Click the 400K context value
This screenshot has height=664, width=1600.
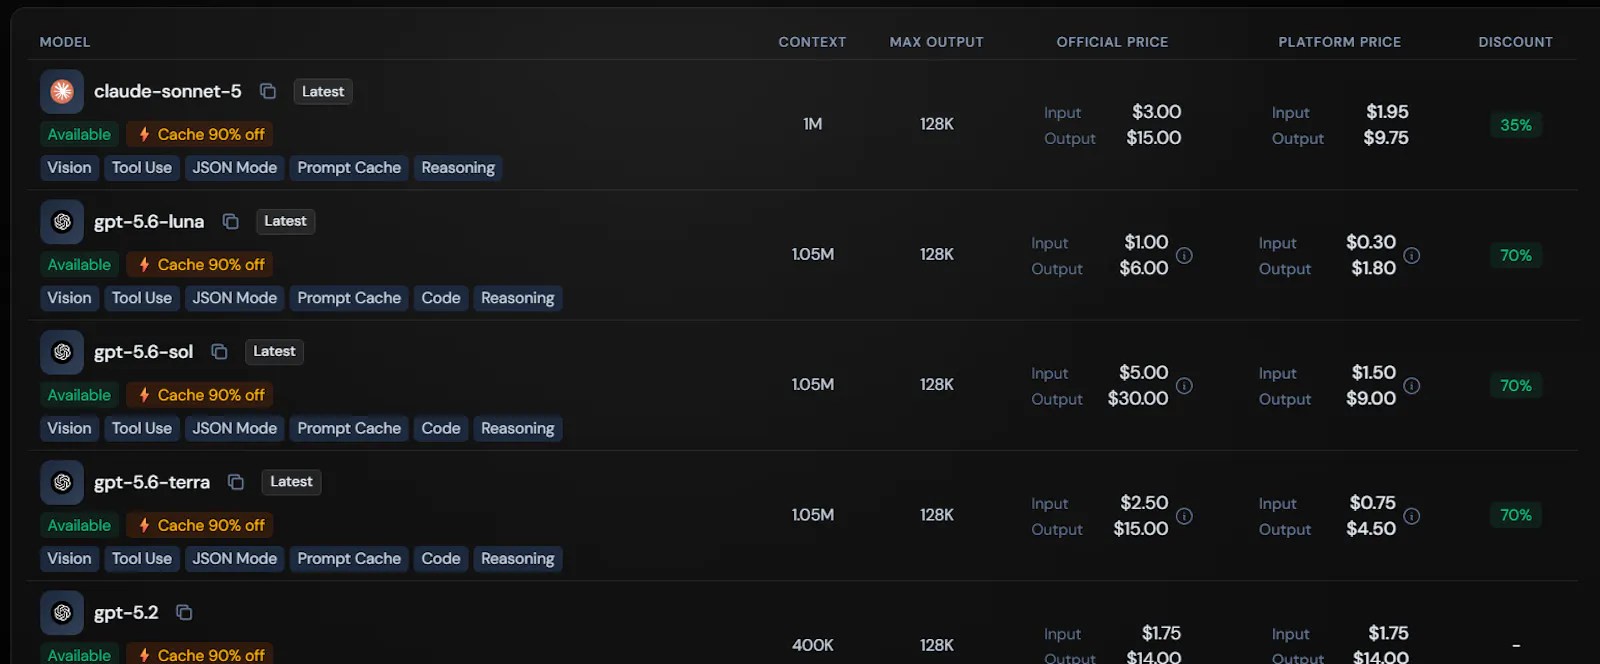coord(813,645)
